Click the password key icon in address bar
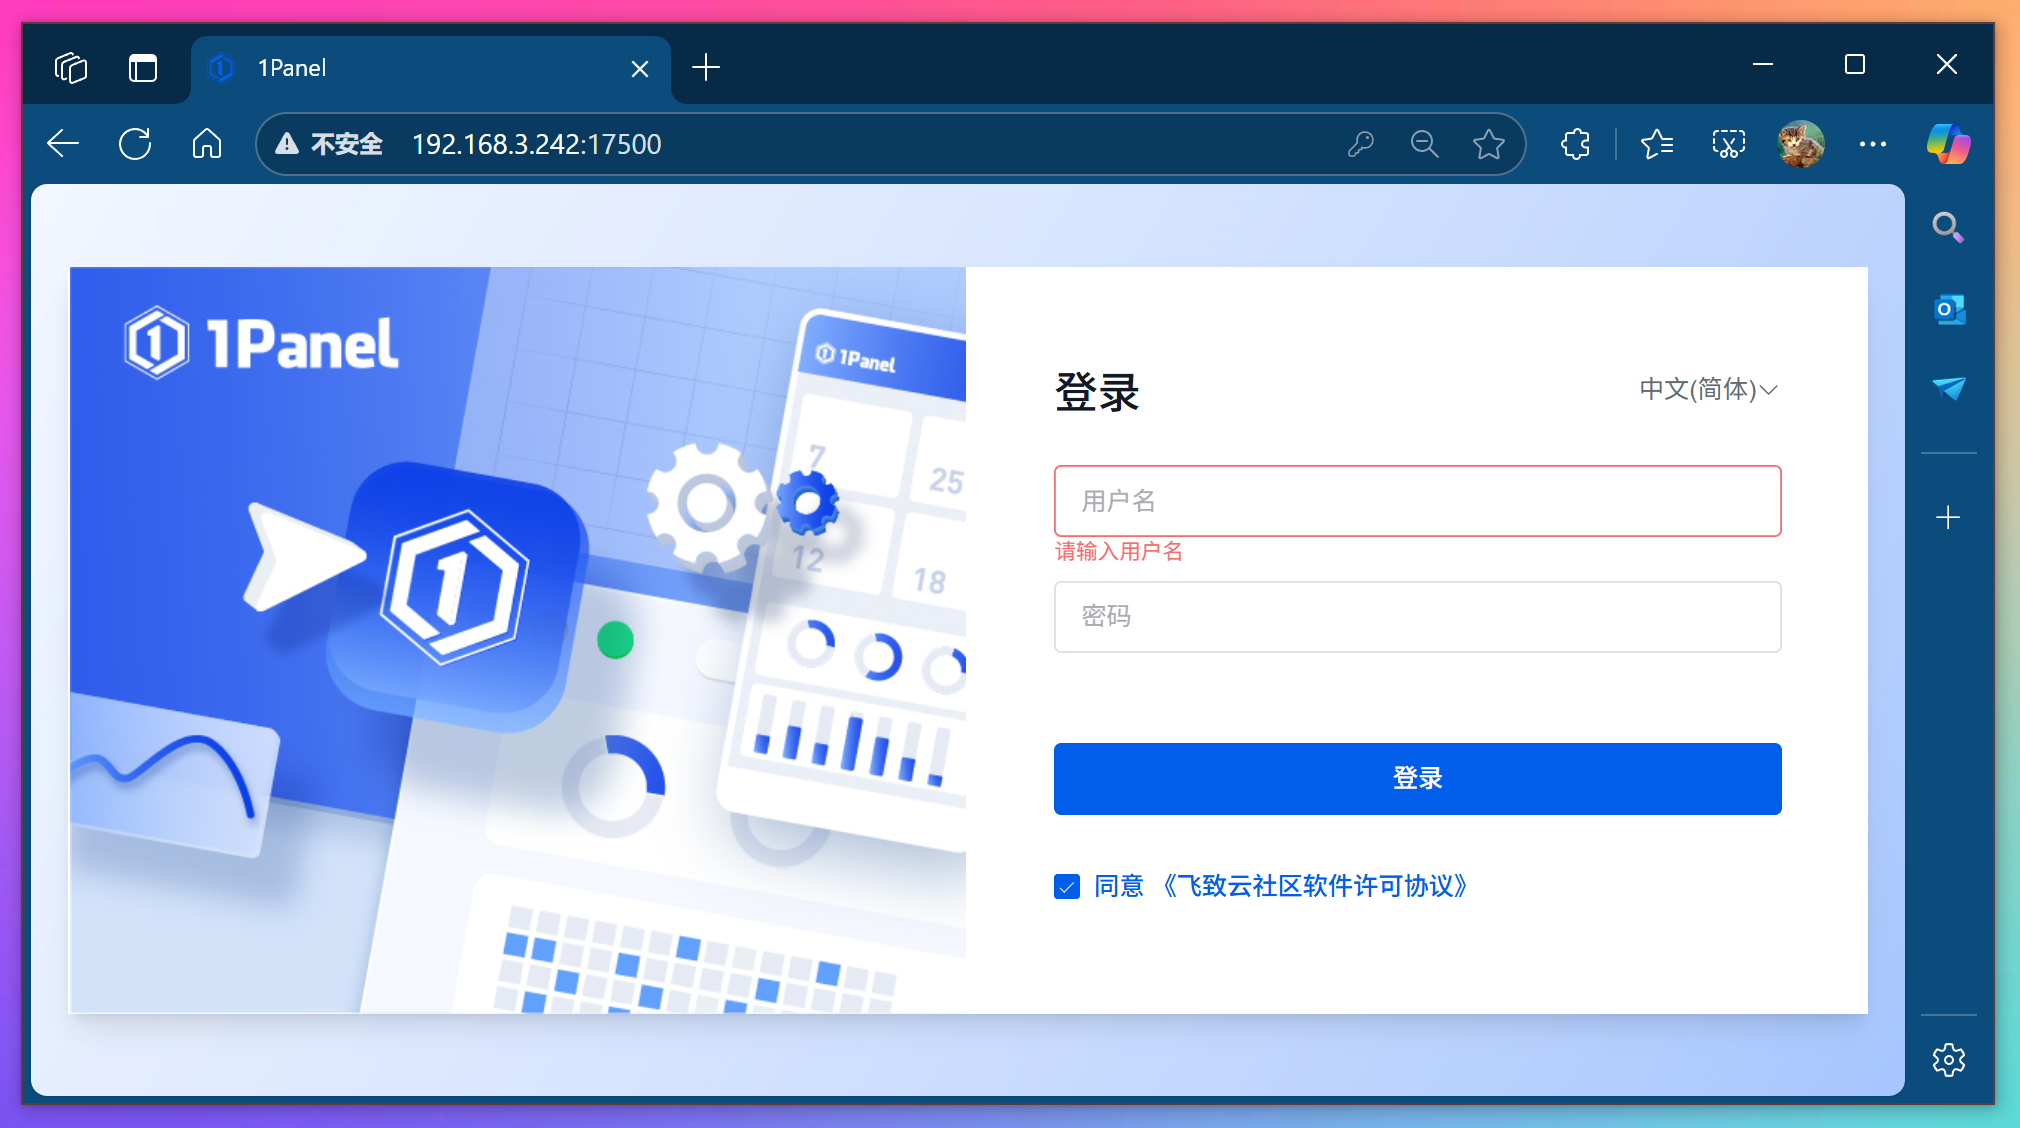2020x1128 pixels. click(1362, 143)
